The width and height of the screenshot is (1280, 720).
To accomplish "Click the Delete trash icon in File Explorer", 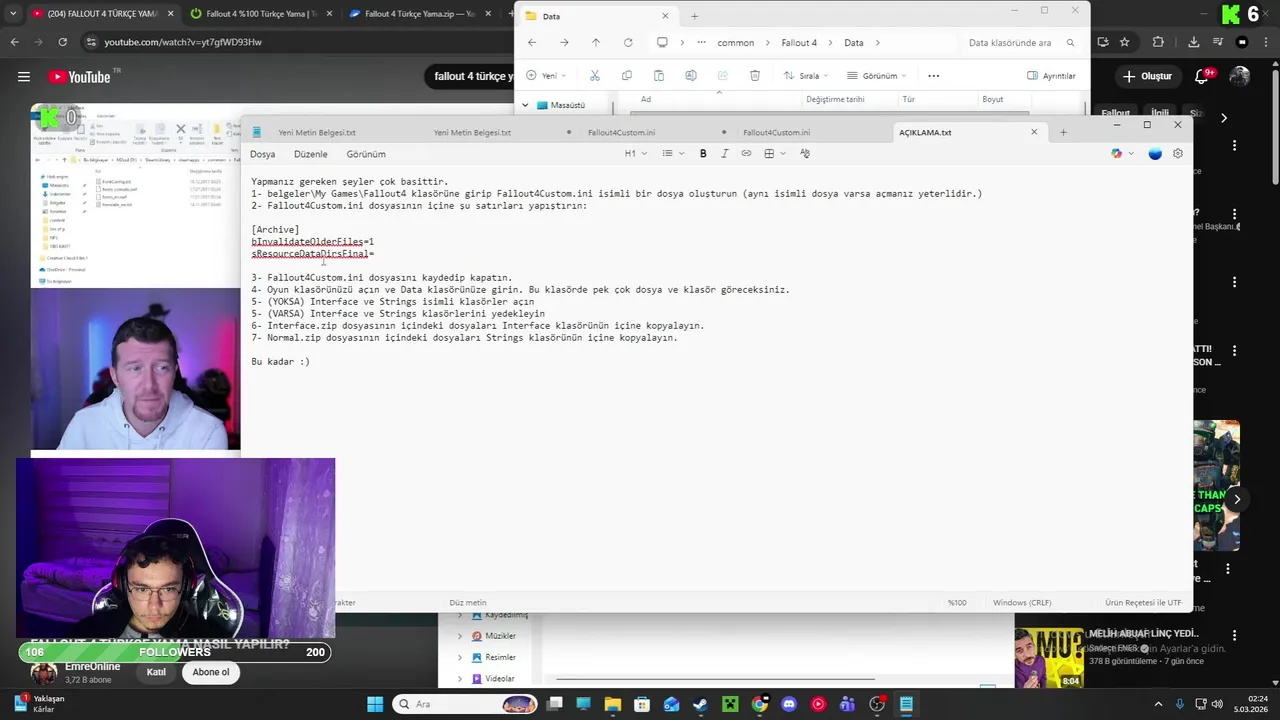I will coord(755,76).
